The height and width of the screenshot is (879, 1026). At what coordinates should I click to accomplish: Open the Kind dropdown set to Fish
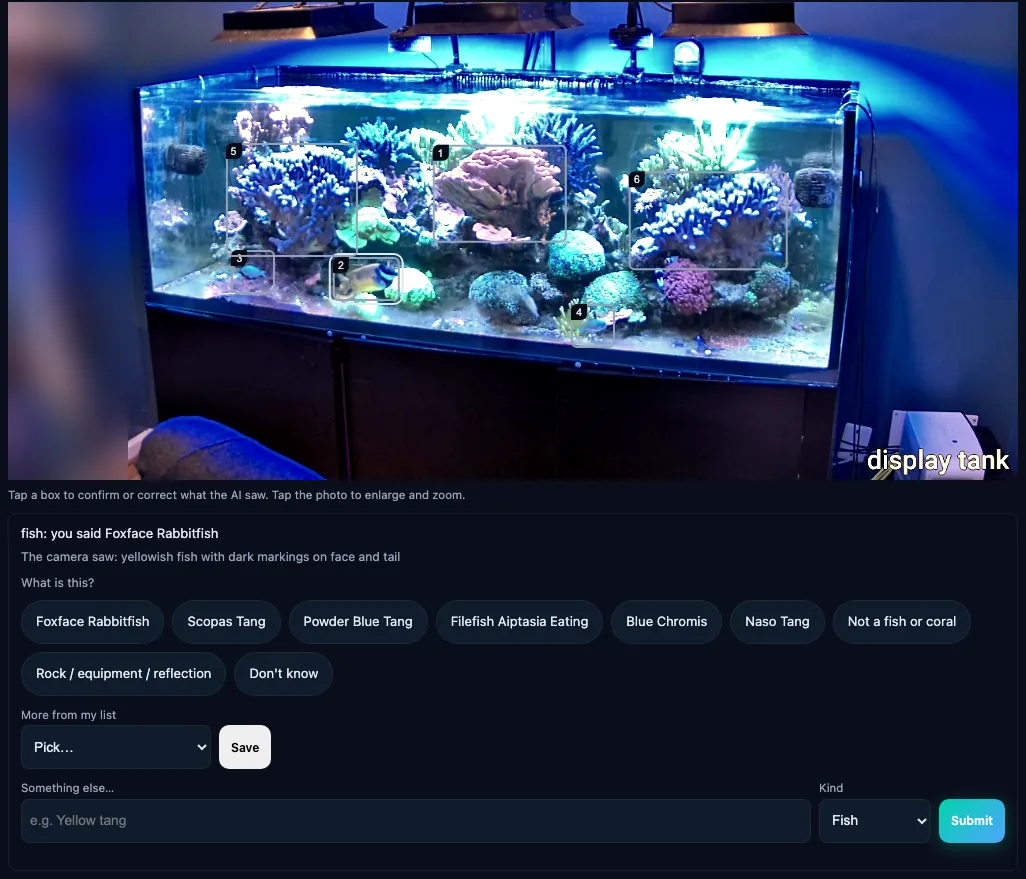point(875,821)
